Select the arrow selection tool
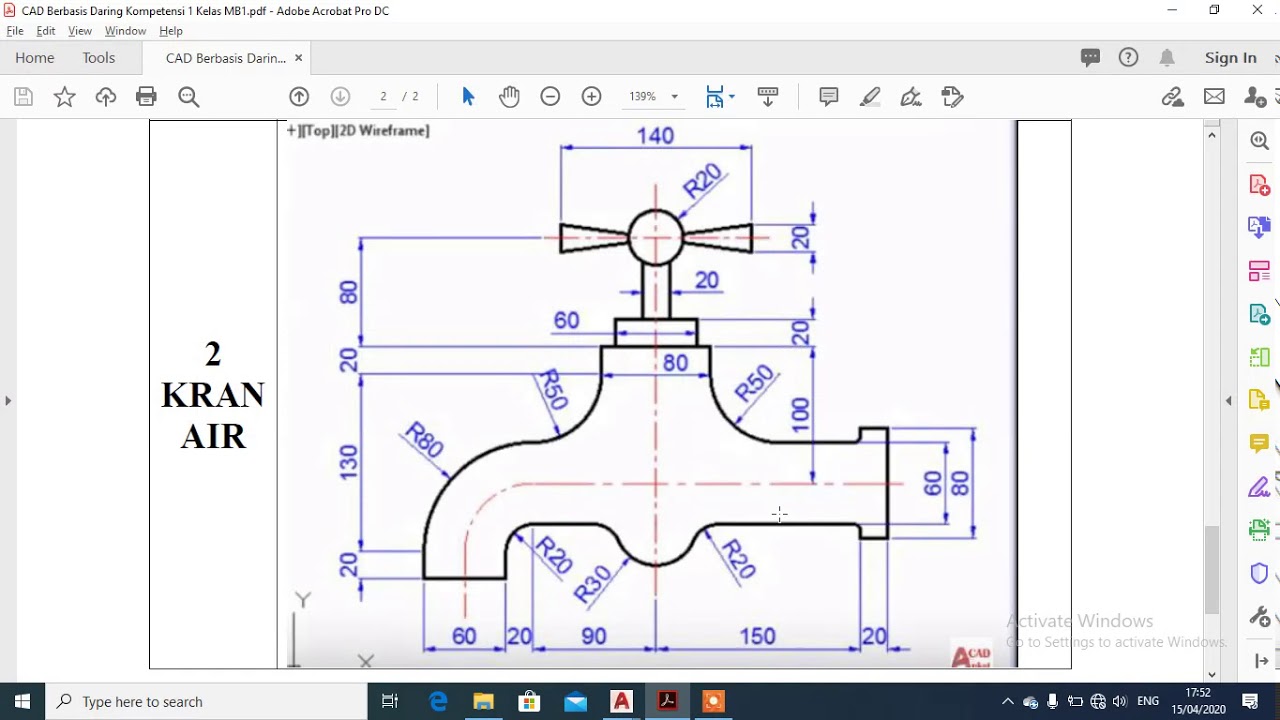1280x720 pixels. pyautogui.click(x=468, y=97)
